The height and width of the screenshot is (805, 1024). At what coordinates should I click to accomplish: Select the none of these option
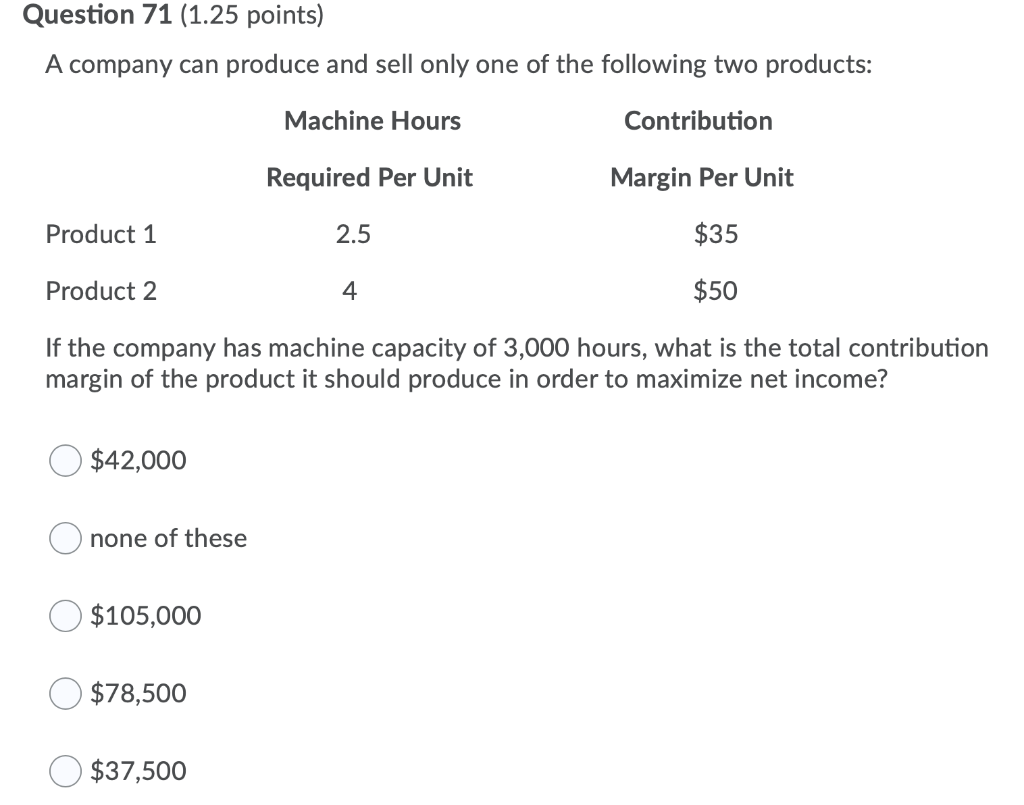click(64, 538)
